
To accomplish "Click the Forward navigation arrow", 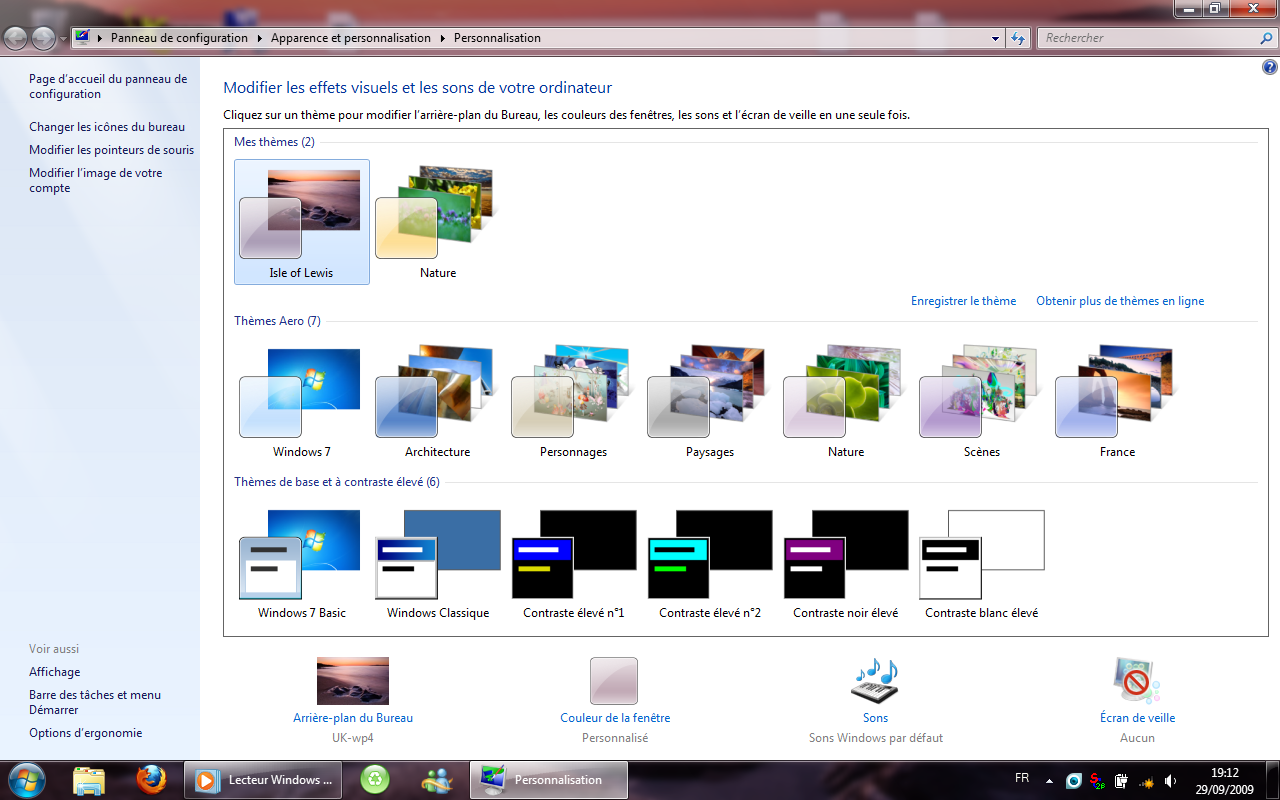I will coord(43,38).
